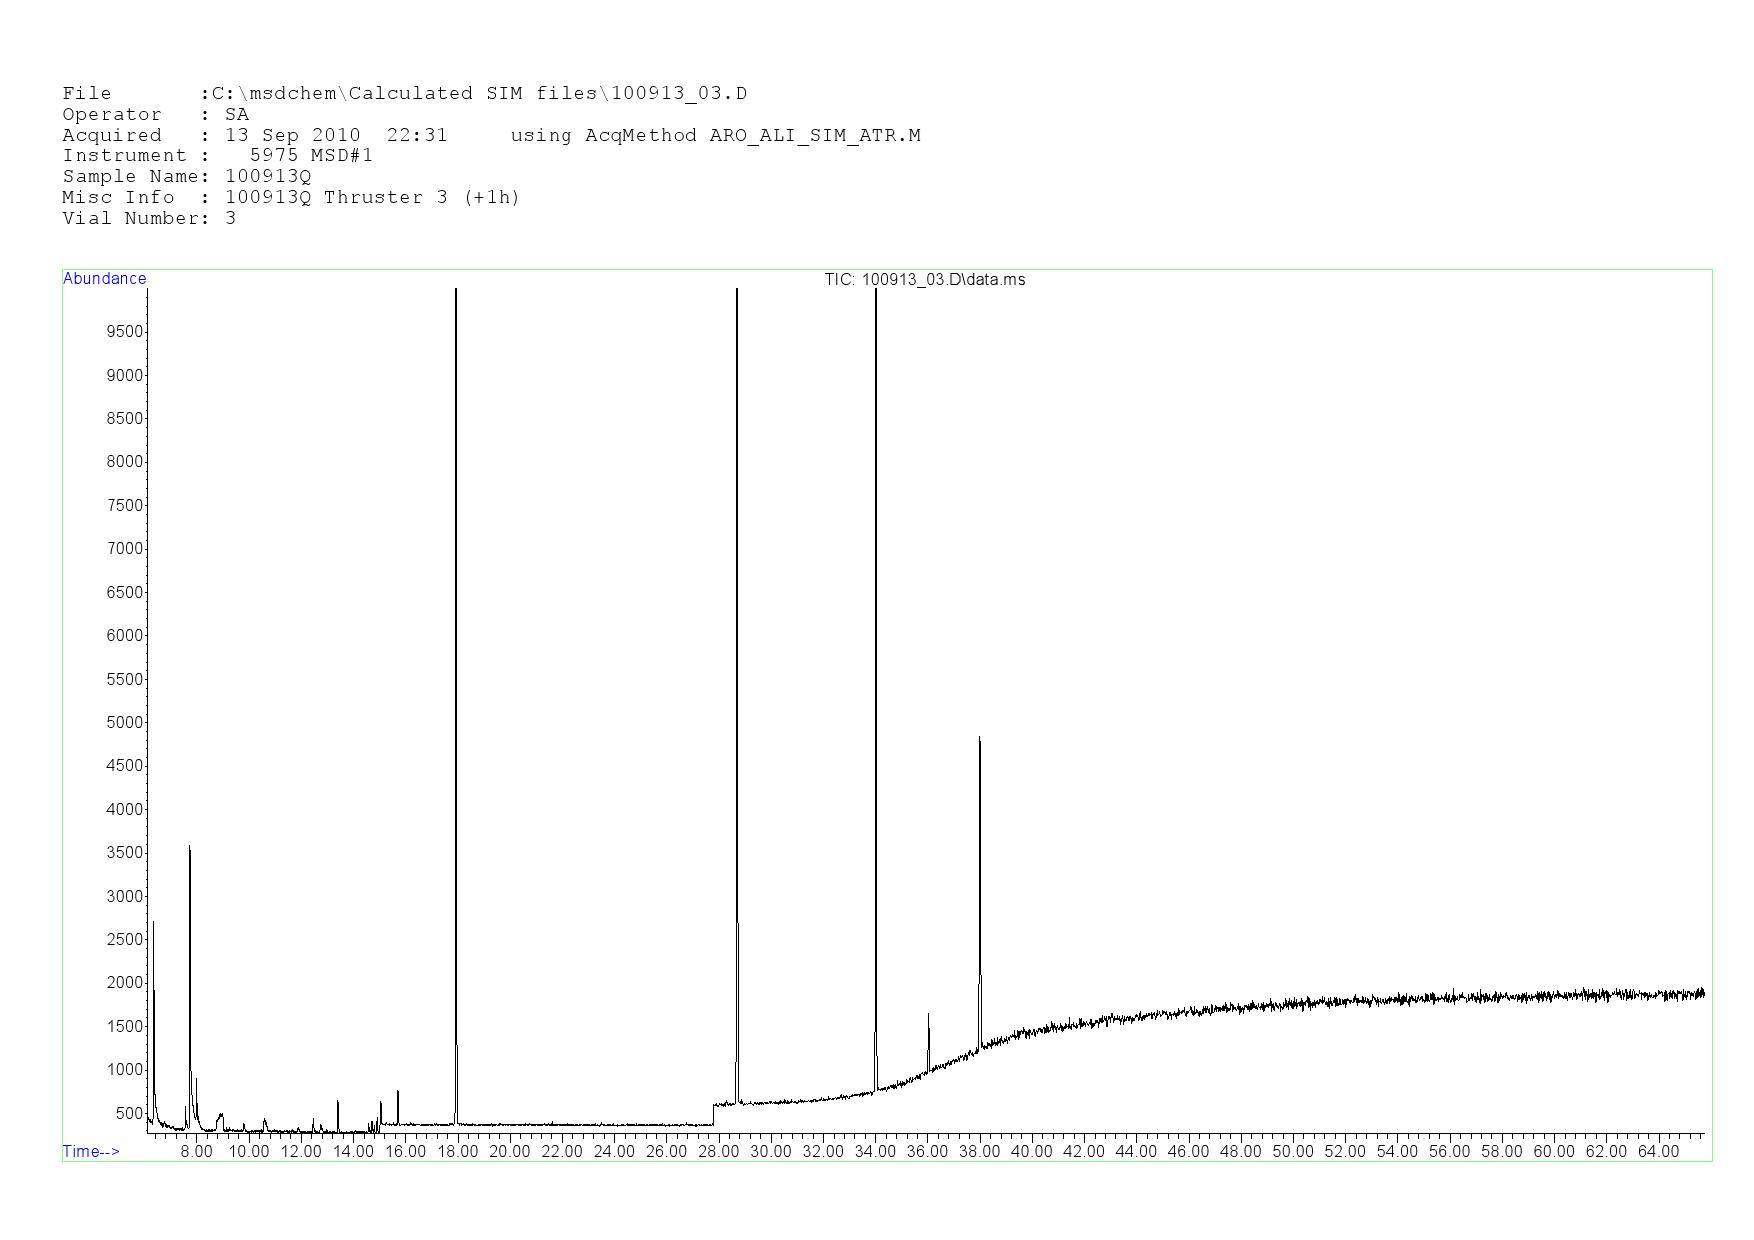1754x1240 pixels.
Task: Click the first peak at the chart's left edge
Action: pos(153,1000)
